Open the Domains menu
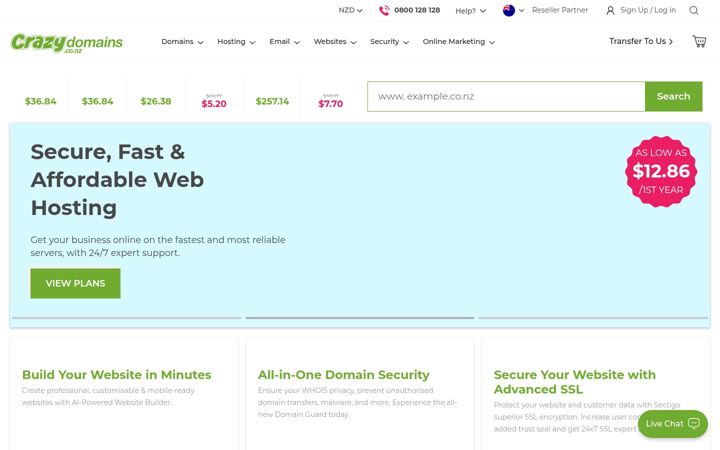The height and width of the screenshot is (450, 720). 182,41
